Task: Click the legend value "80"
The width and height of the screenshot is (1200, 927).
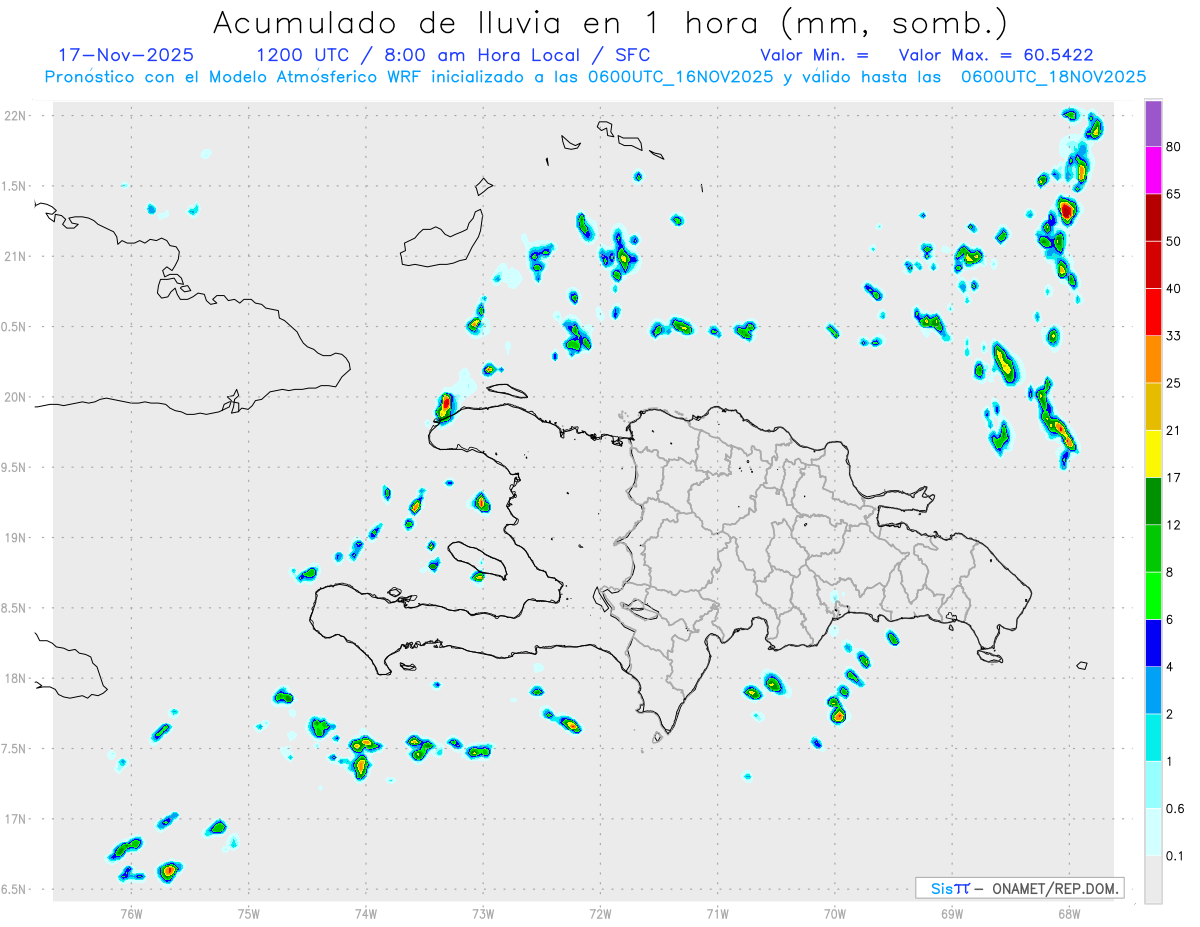Action: (1174, 147)
